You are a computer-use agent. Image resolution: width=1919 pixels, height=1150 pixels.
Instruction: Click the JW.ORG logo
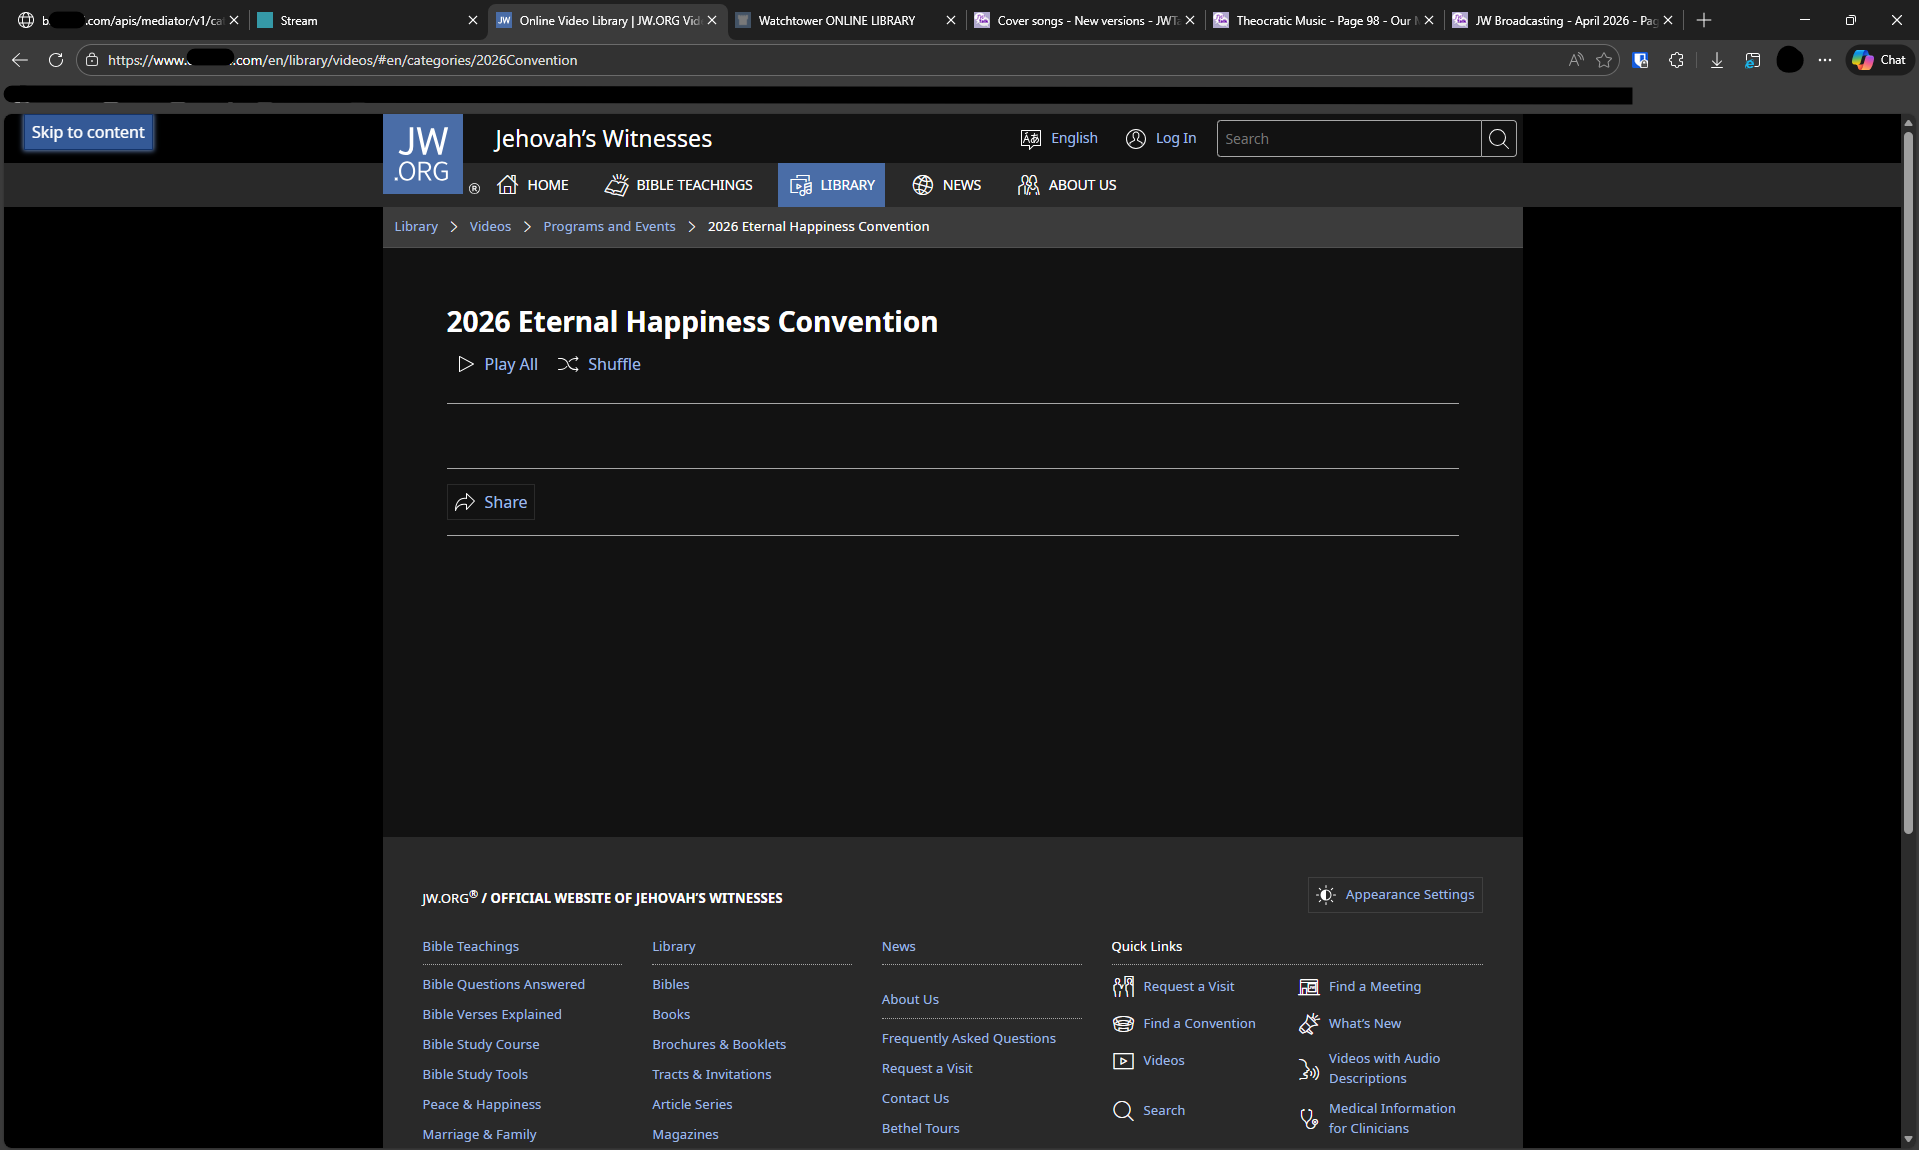coord(422,154)
